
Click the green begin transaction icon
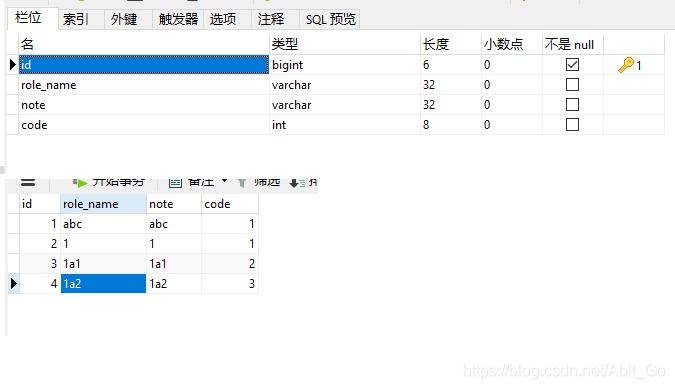[80, 183]
